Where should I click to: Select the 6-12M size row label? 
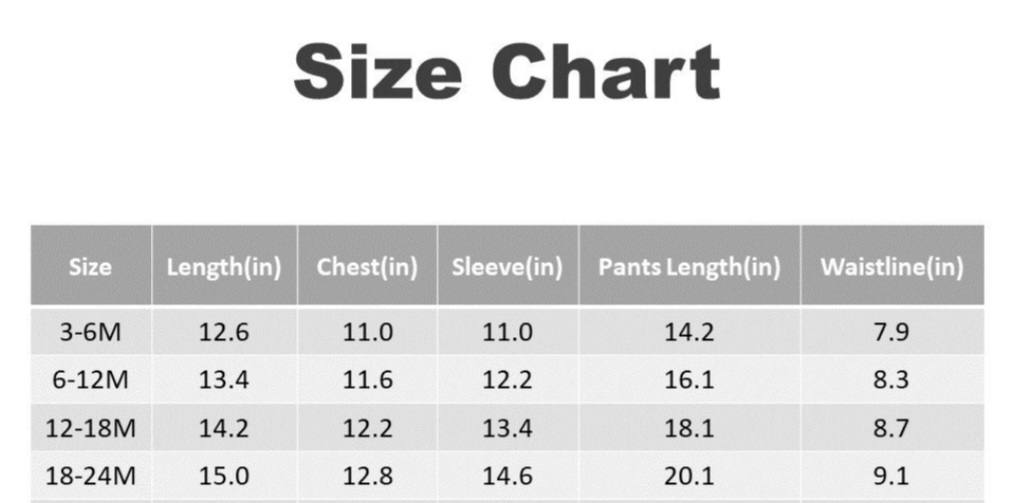[90, 380]
